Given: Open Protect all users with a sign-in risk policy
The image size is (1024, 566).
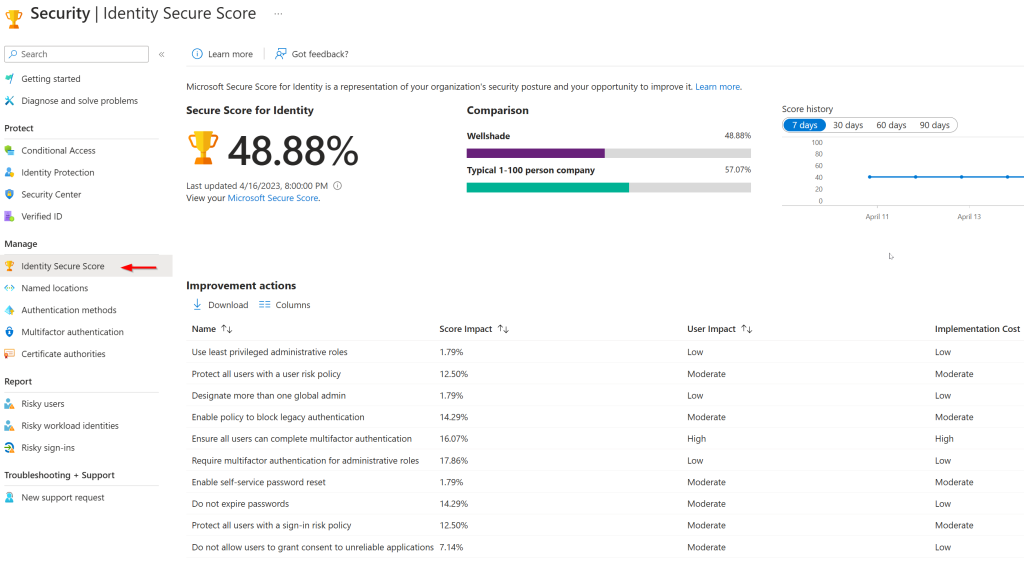Looking at the screenshot, I should click(x=271, y=526).
